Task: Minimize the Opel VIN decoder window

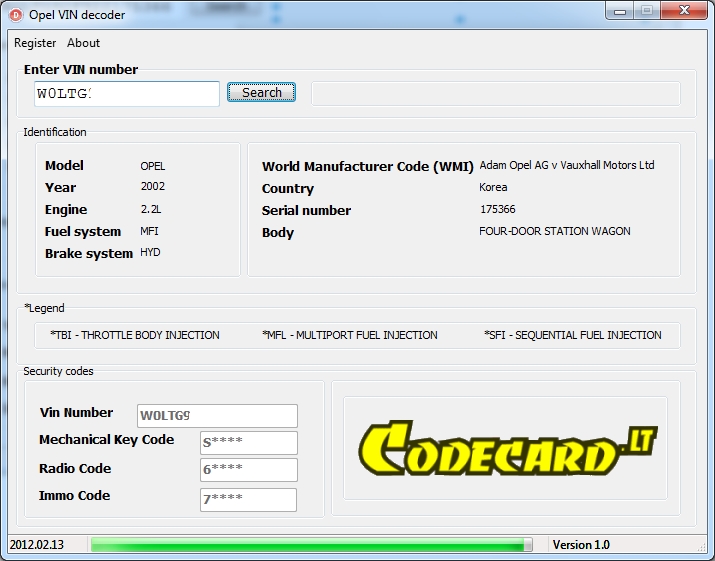Action: (x=620, y=11)
